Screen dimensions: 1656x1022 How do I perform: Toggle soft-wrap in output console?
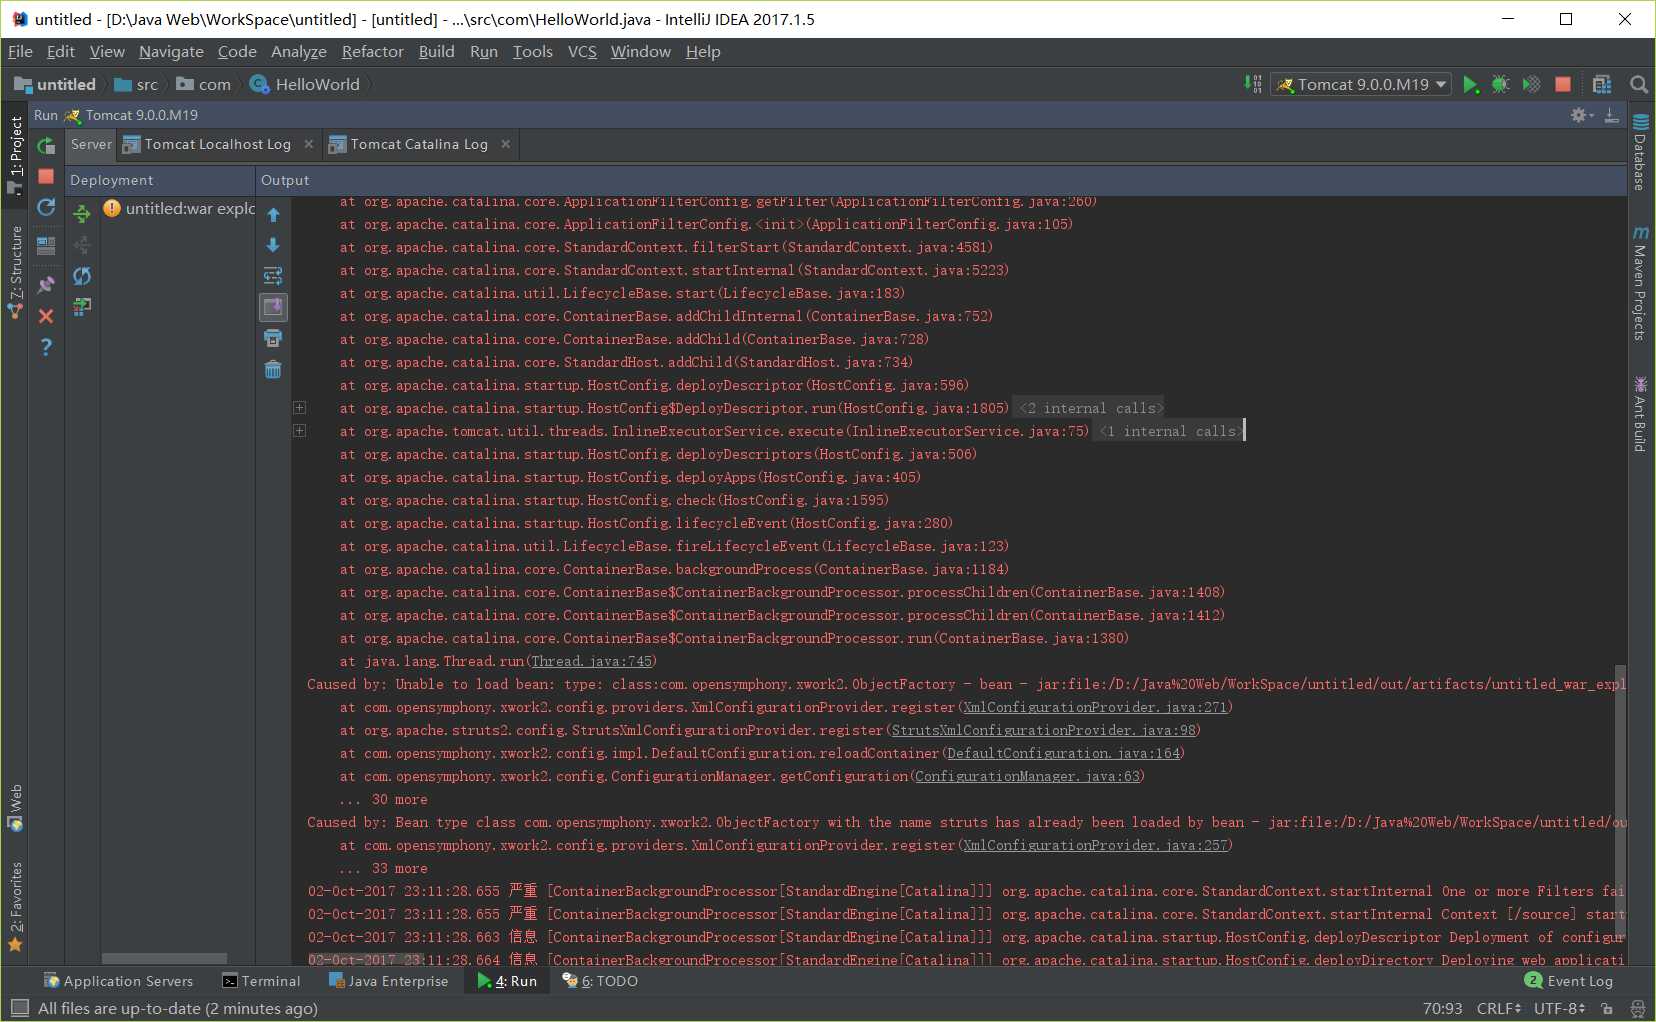(273, 276)
